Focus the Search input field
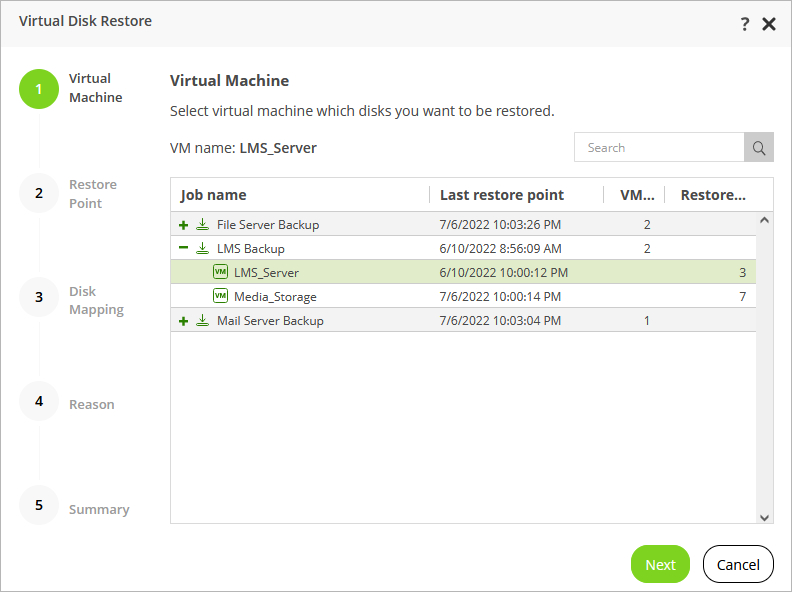792x592 pixels. [x=660, y=148]
